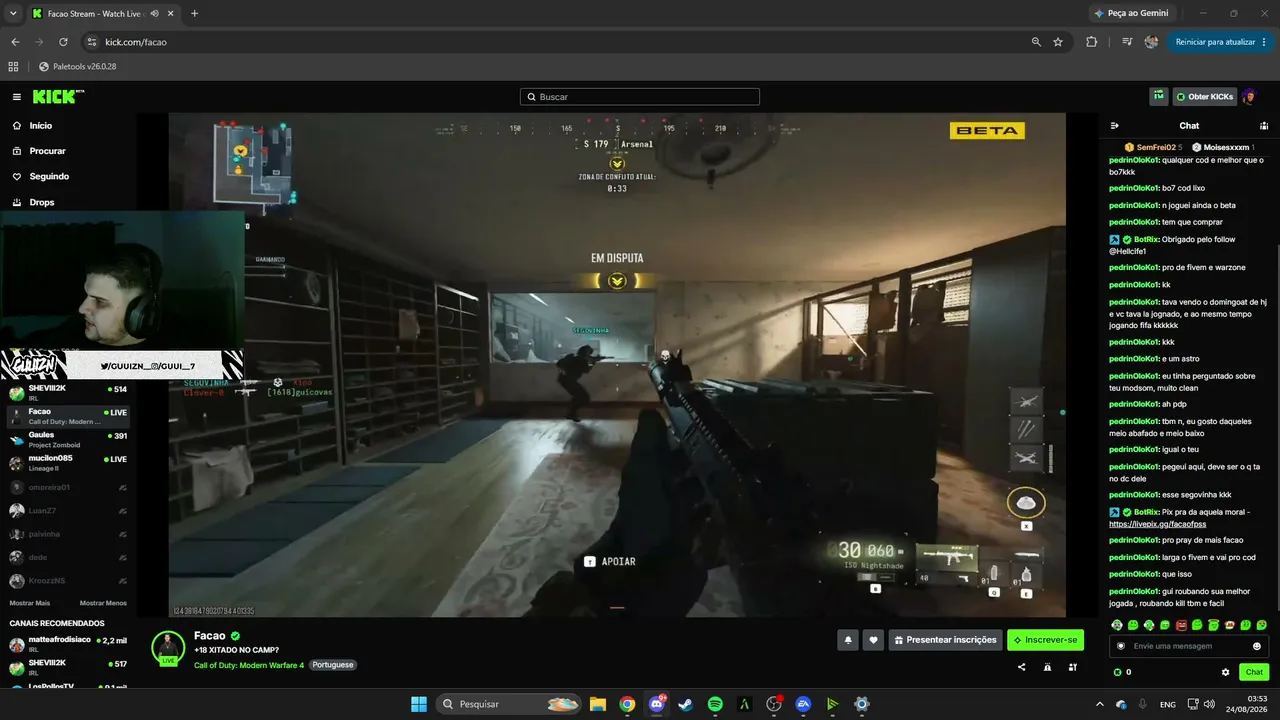Click the Kick Buscar search field

640,97
